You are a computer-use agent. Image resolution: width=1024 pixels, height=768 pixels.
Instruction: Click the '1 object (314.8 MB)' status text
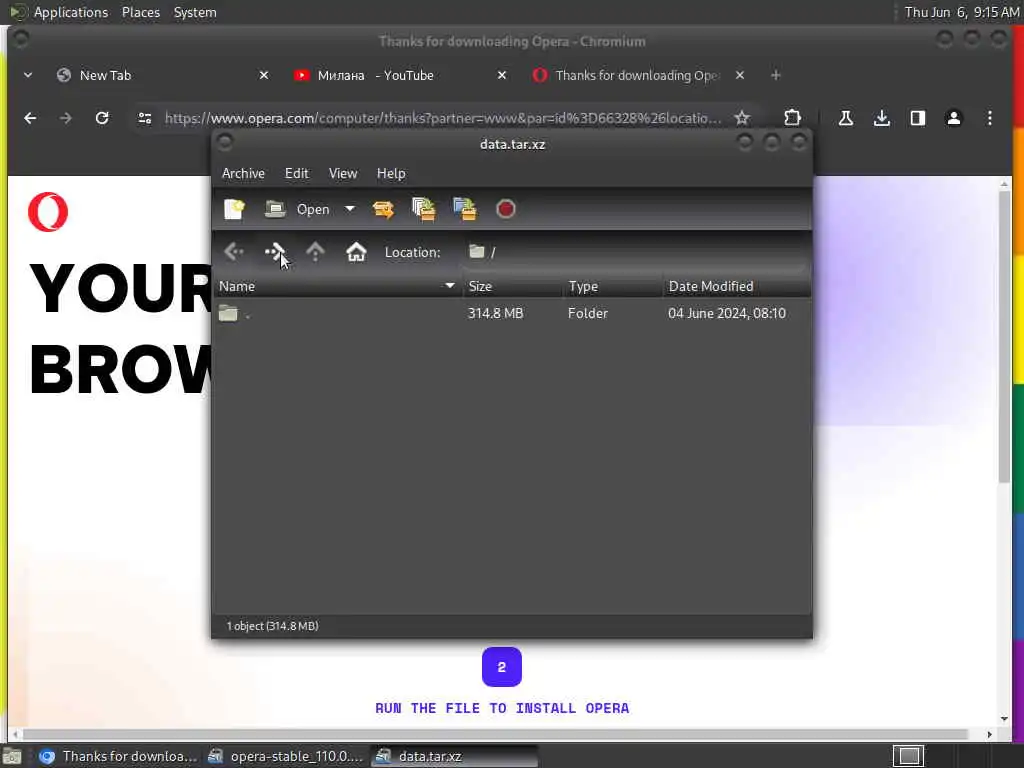[272, 626]
